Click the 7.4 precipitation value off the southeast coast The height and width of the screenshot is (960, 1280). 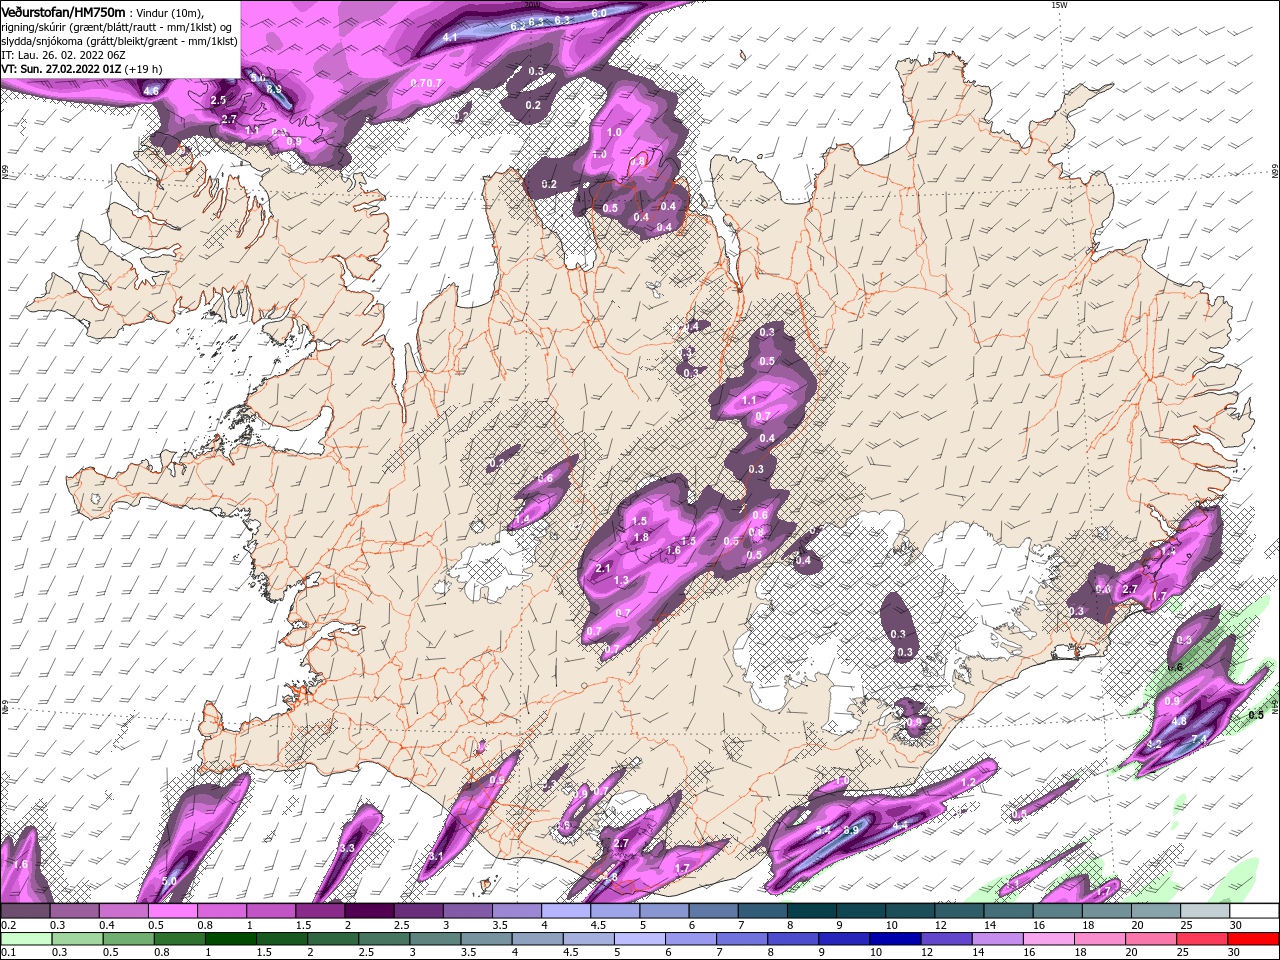pos(1201,739)
